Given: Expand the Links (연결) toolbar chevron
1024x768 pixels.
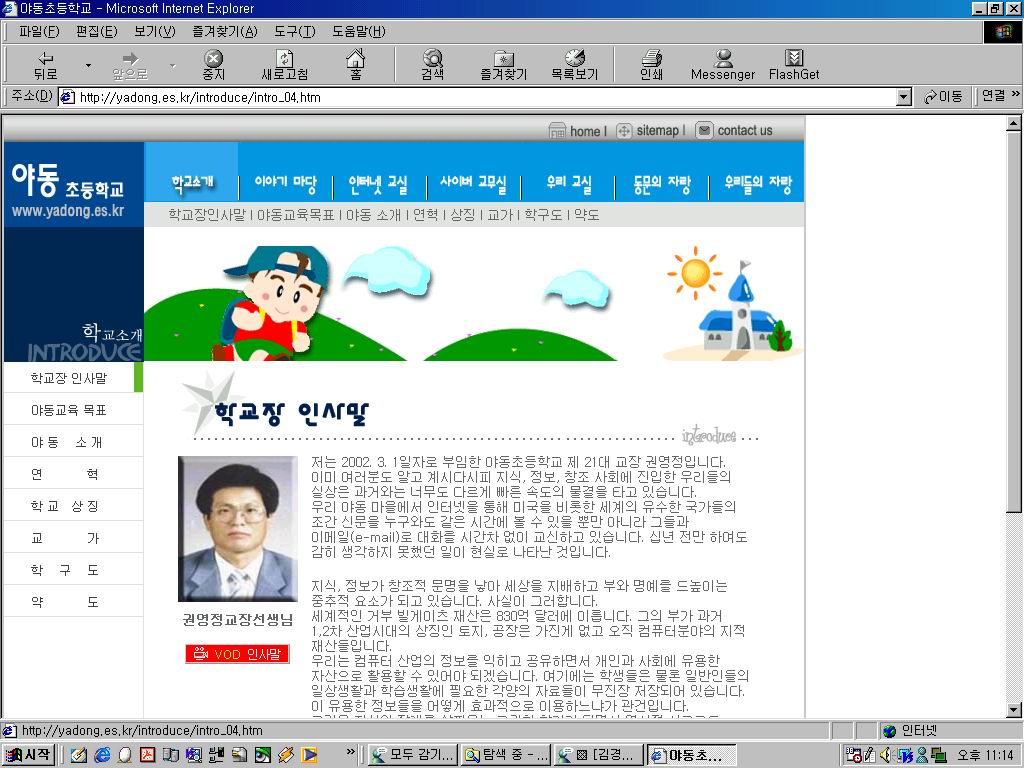Looking at the screenshot, I should click(x=1016, y=94).
